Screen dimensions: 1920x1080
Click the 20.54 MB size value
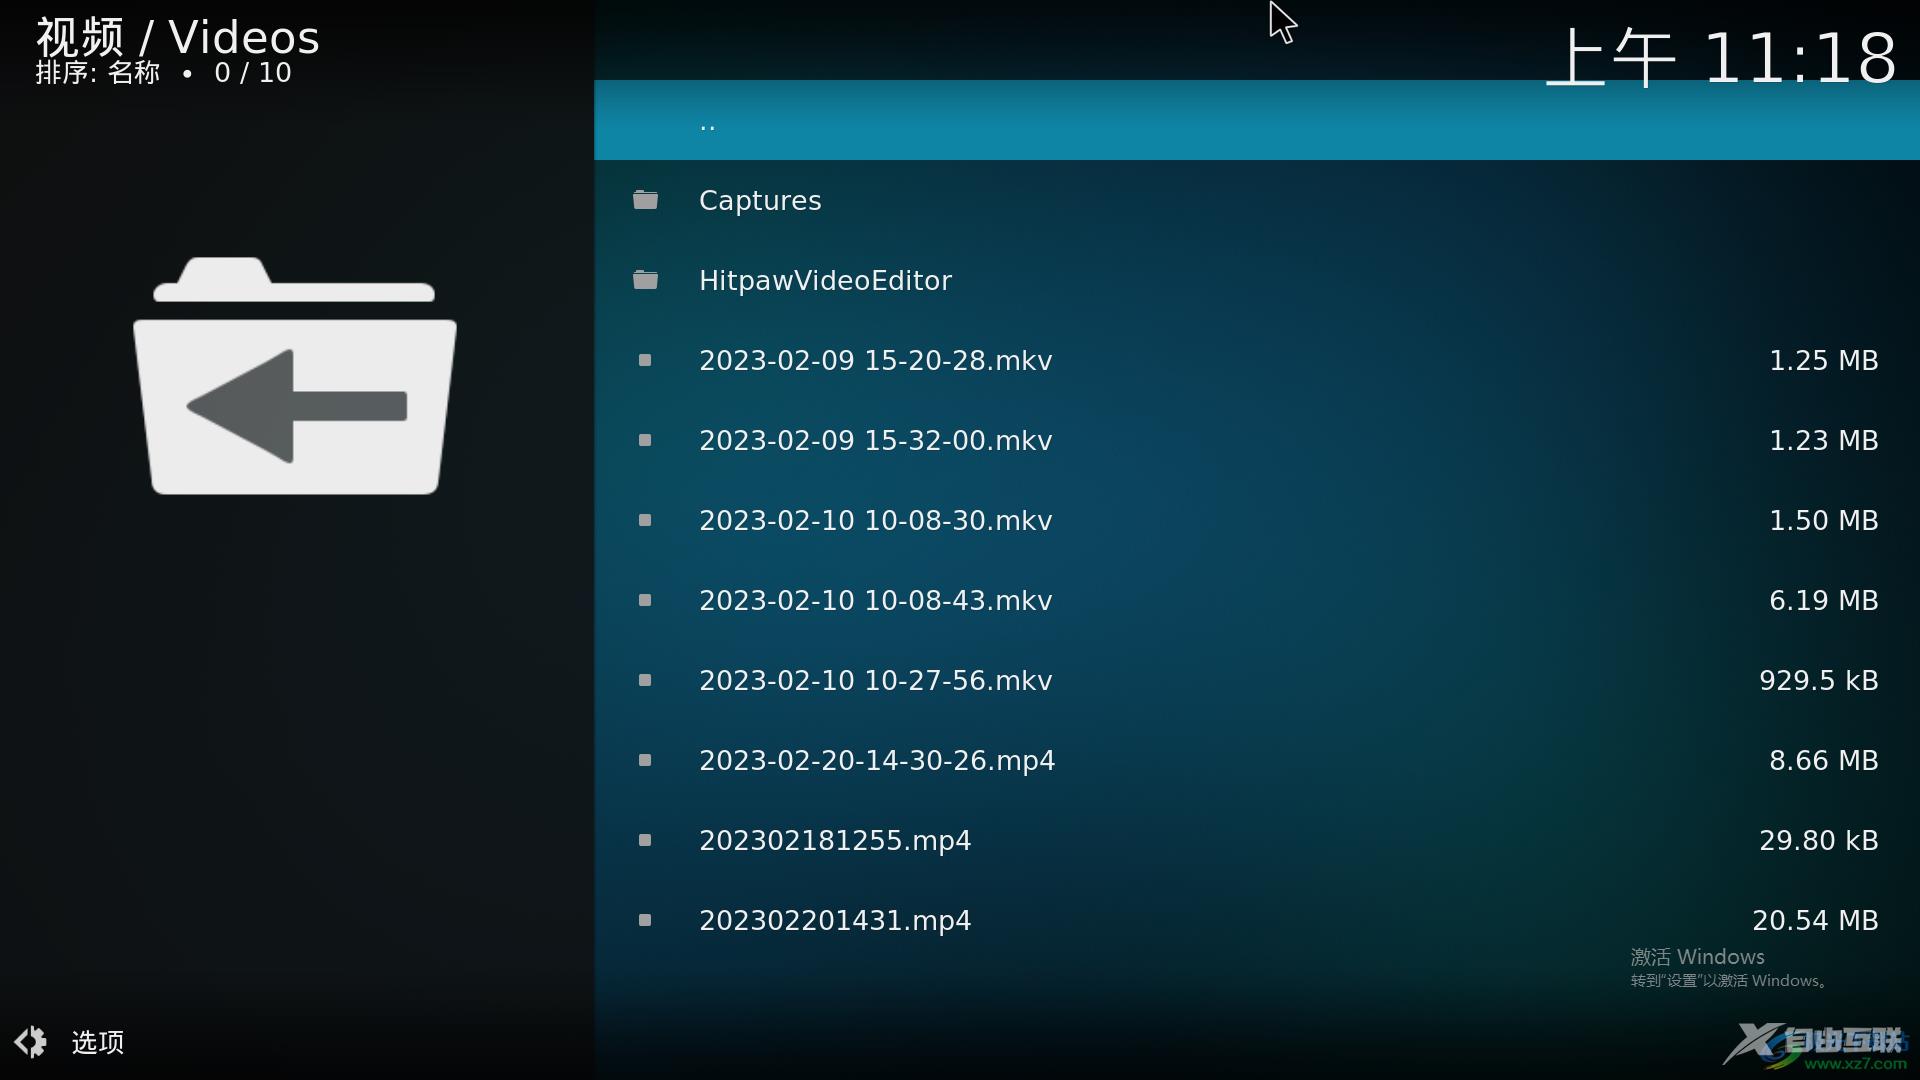click(x=1815, y=920)
